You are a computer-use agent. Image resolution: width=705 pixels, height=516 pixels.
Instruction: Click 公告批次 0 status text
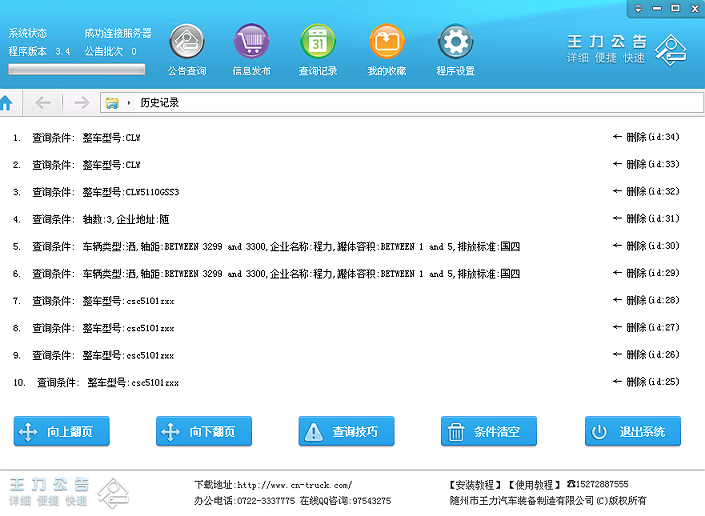[111, 52]
